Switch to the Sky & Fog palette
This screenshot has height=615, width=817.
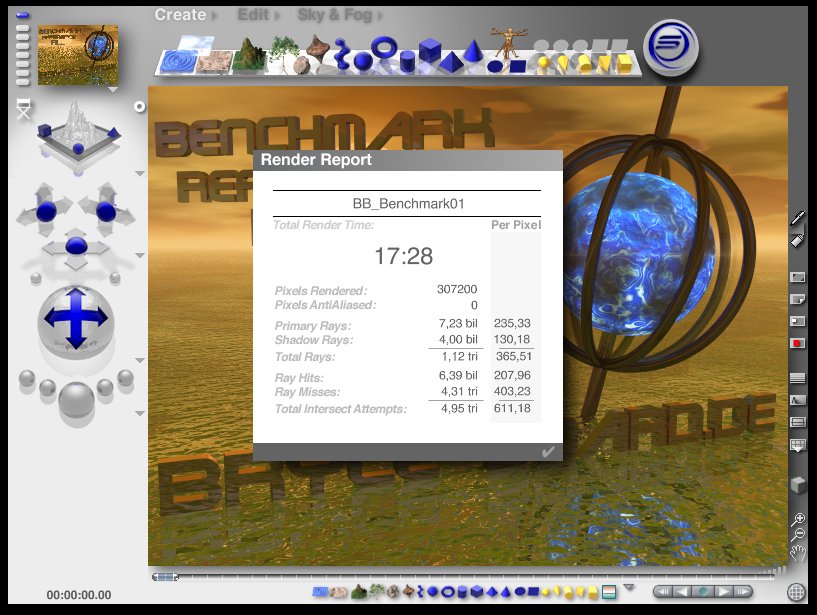coord(335,15)
